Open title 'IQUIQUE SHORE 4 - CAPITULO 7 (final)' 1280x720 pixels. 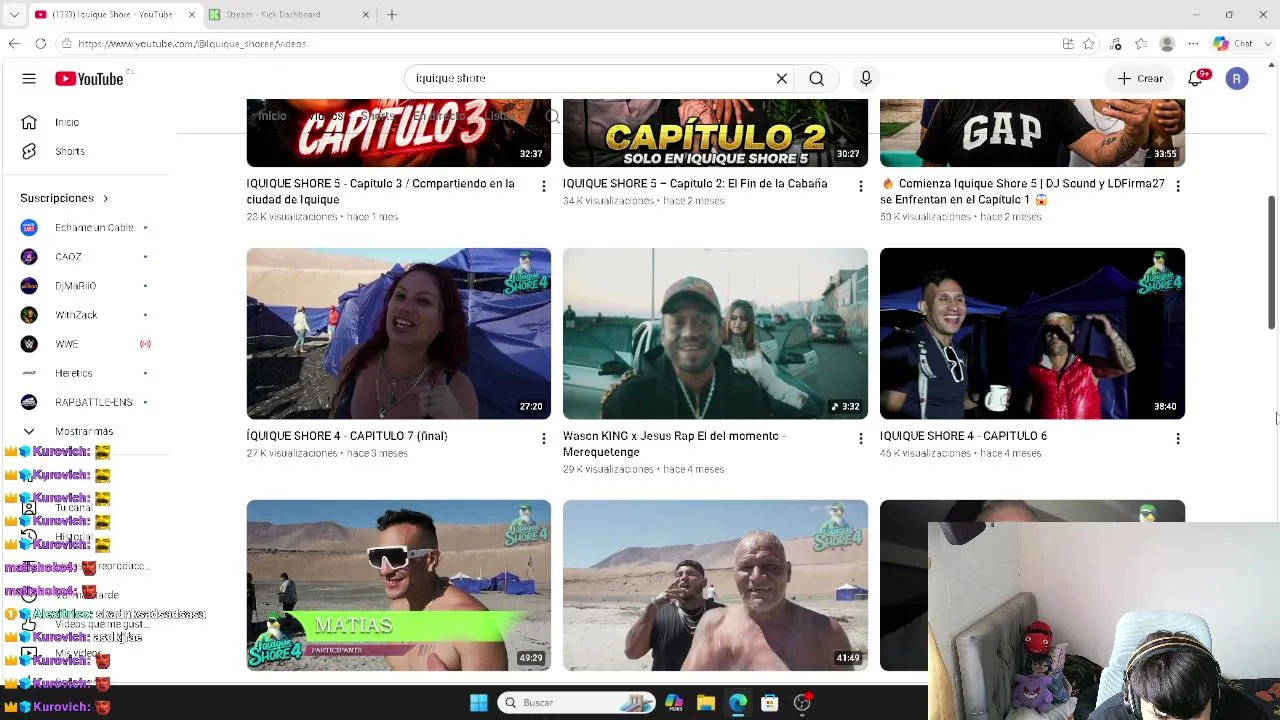pos(347,436)
